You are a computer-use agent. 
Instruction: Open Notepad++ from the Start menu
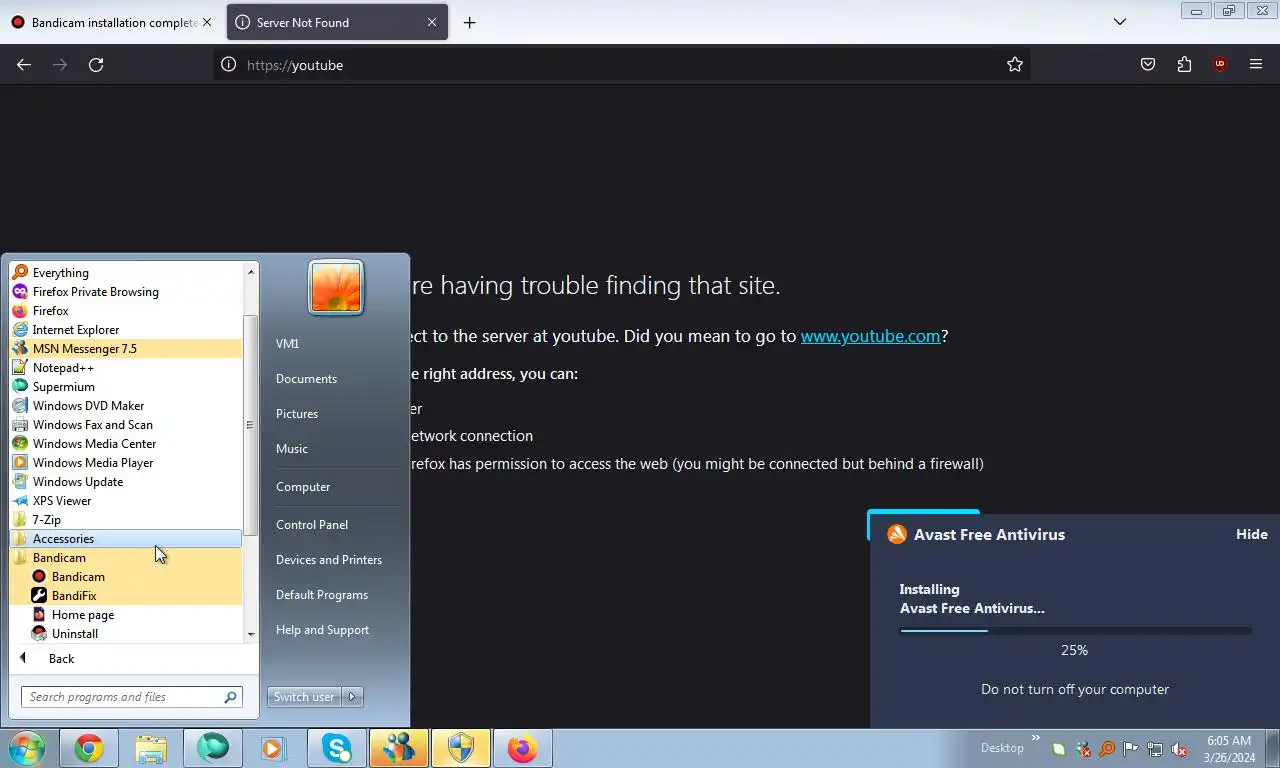coord(125,368)
